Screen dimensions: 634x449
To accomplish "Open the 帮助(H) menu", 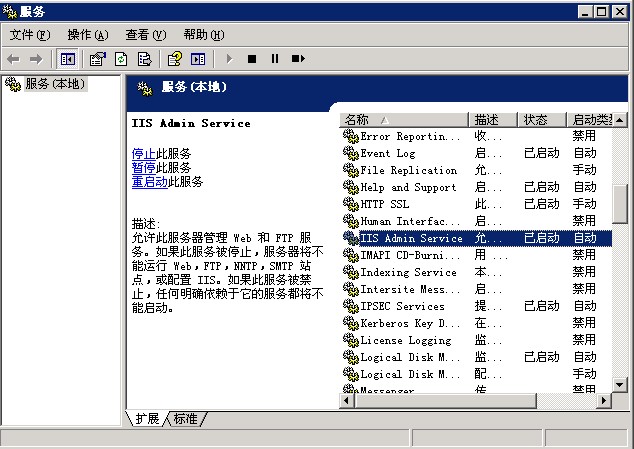I will [x=204, y=35].
